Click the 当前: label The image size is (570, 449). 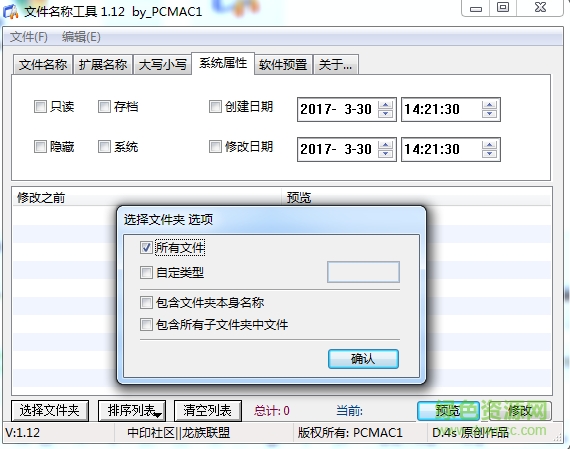(x=350, y=411)
